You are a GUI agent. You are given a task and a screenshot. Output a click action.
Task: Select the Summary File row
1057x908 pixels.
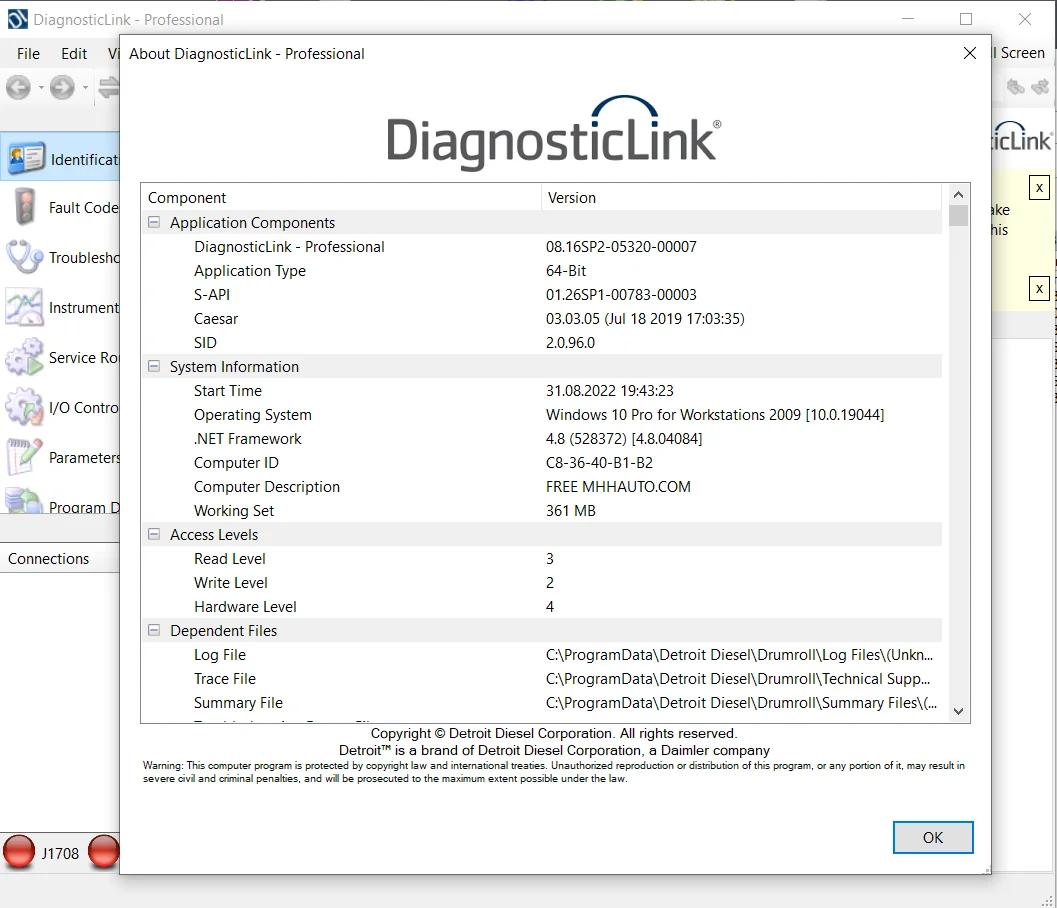coord(541,702)
